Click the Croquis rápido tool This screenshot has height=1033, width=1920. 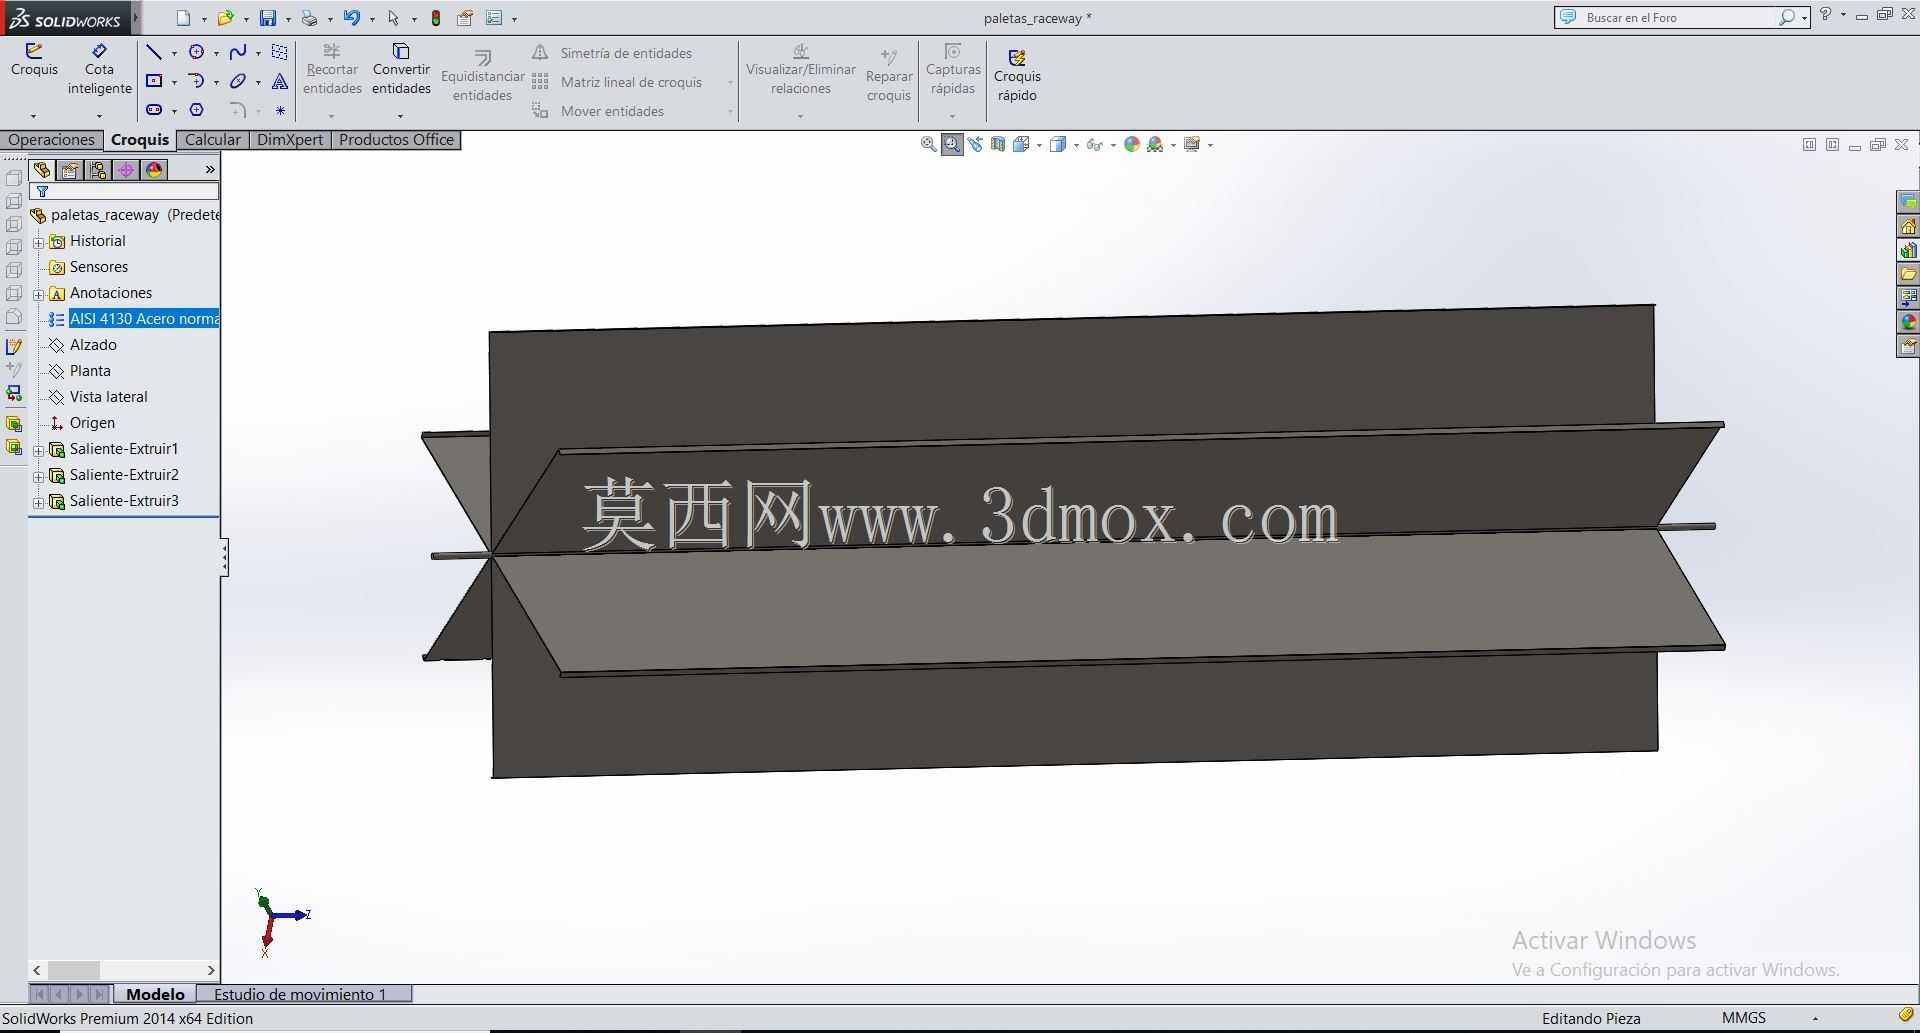(1017, 76)
